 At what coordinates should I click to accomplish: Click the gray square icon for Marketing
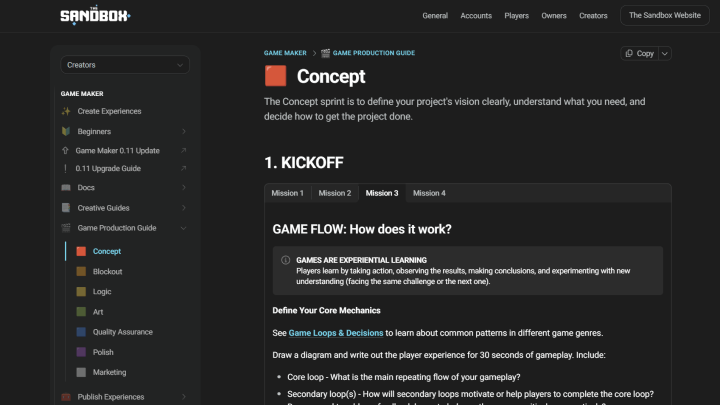[x=81, y=372]
